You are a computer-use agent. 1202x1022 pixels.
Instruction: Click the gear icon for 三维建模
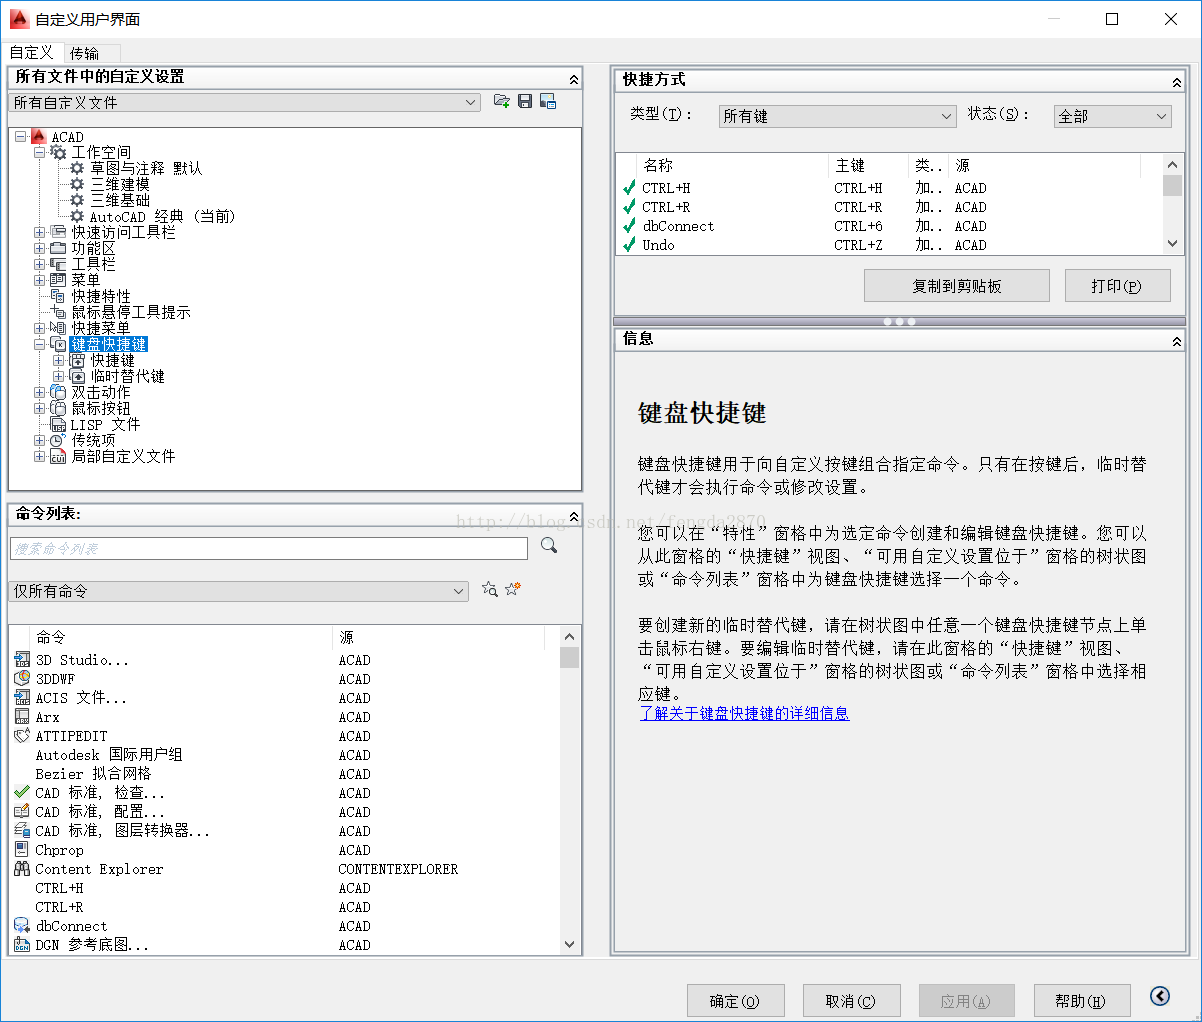pos(77,184)
